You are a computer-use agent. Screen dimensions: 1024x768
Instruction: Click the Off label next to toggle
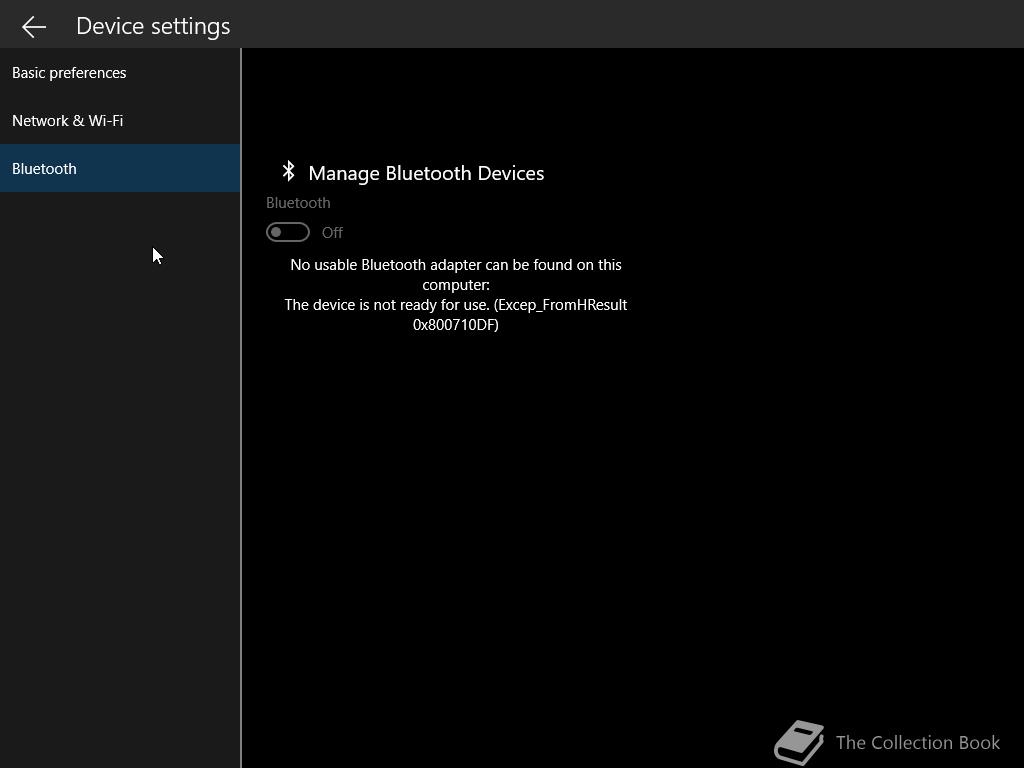pyautogui.click(x=332, y=232)
